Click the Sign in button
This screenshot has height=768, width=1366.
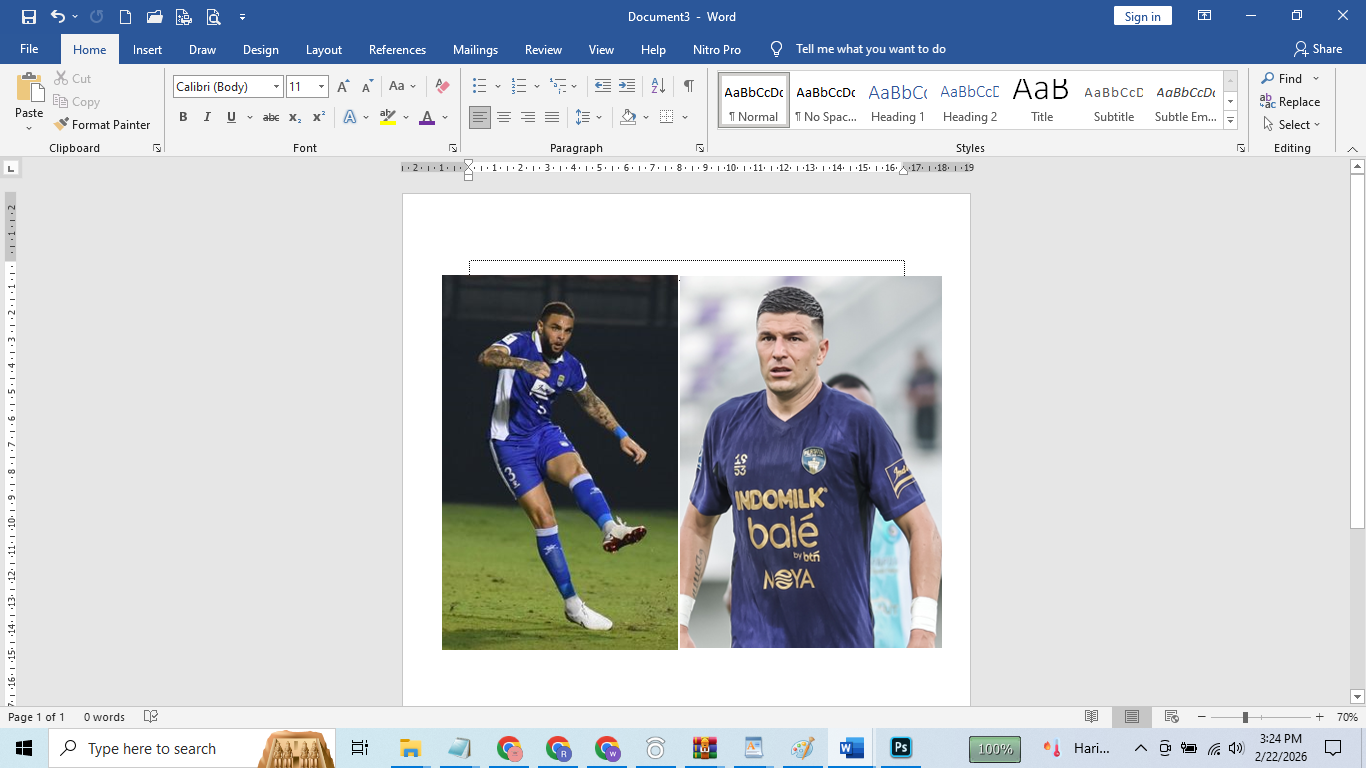point(1142,16)
